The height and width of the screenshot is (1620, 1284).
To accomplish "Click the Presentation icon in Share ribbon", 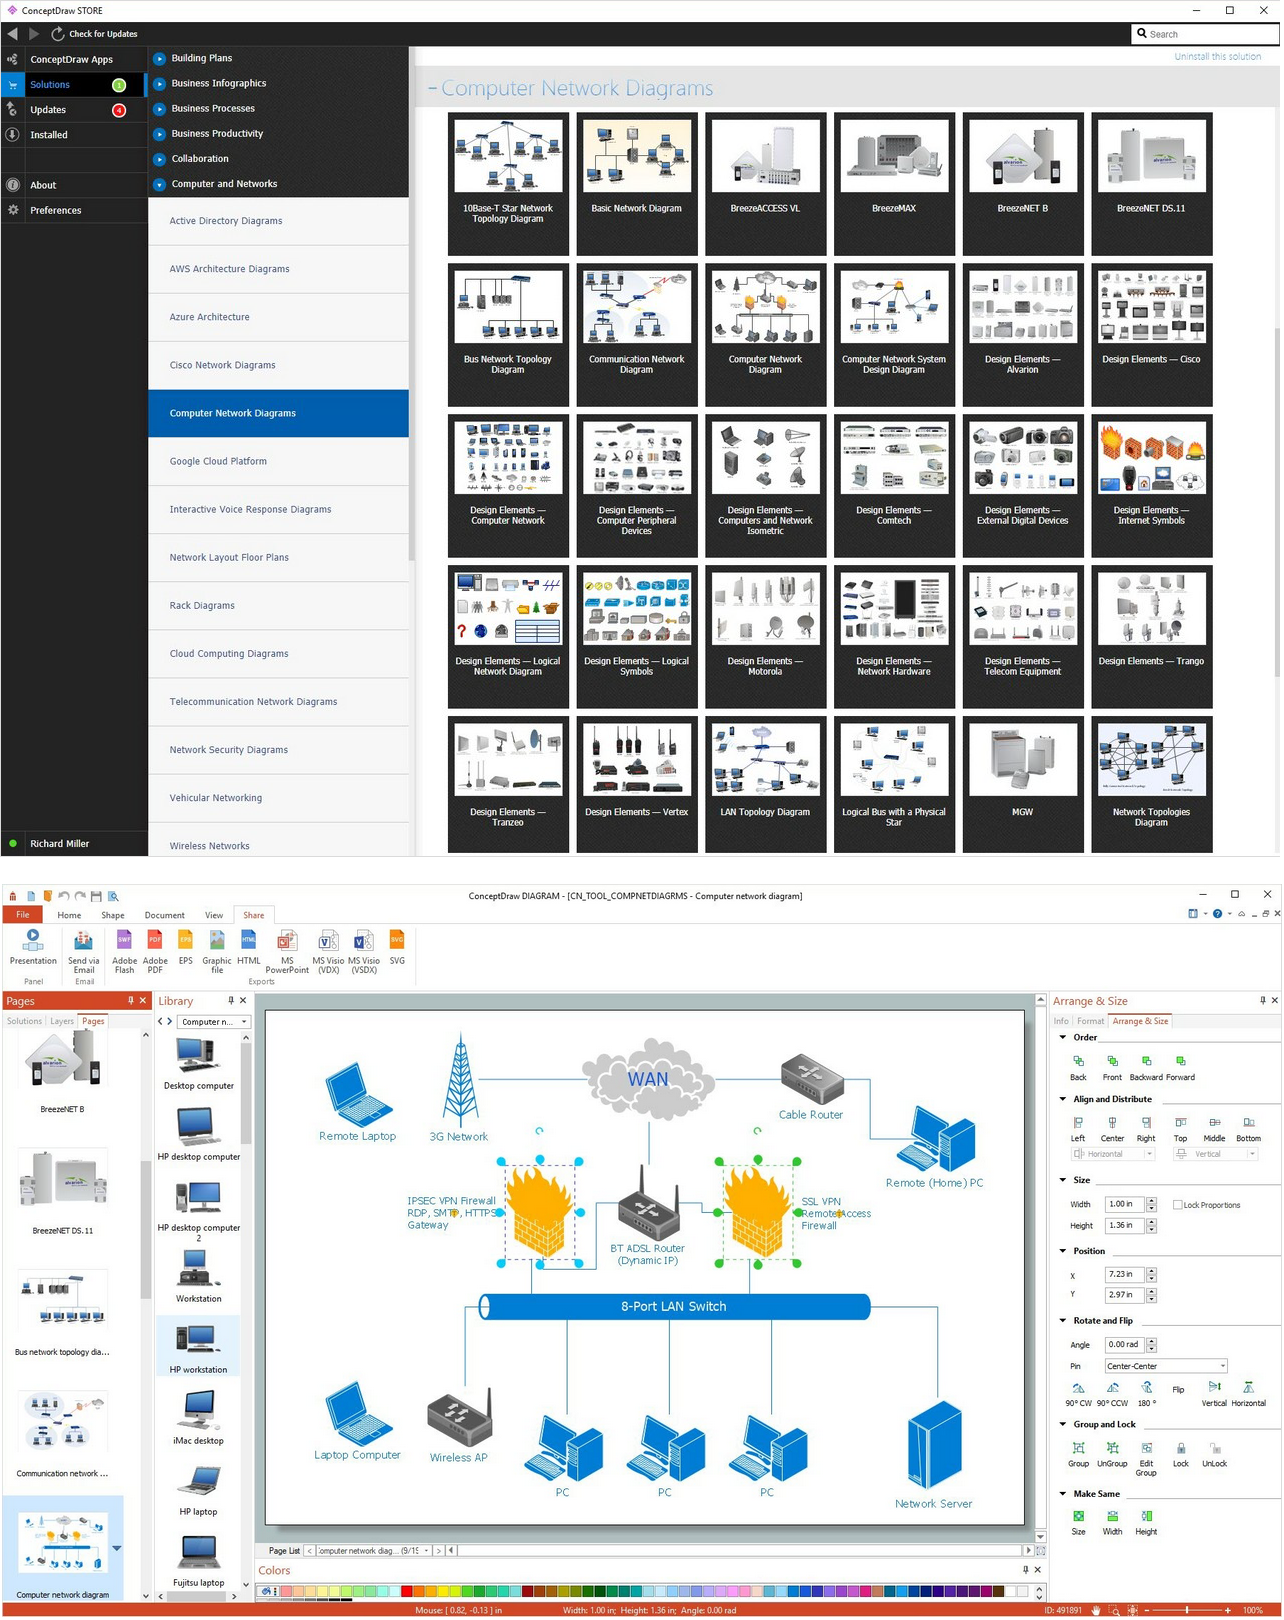I will (33, 948).
